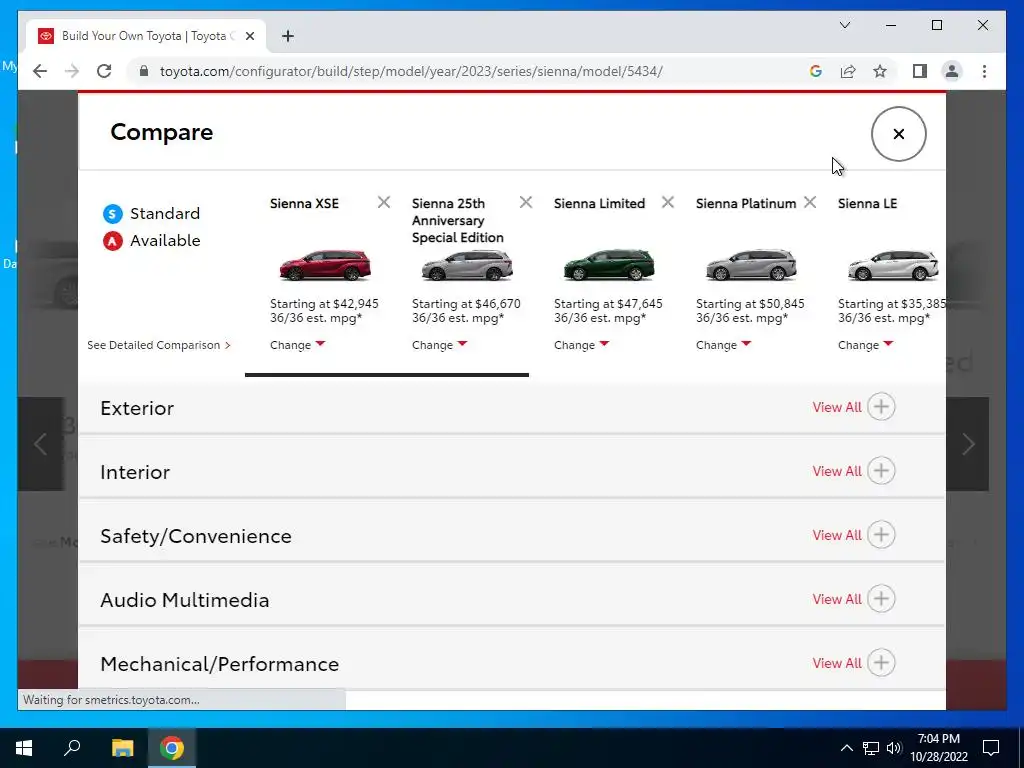This screenshot has height=768, width=1024.
Task: Open the Chrome profile avatar icon
Action: [x=952, y=71]
